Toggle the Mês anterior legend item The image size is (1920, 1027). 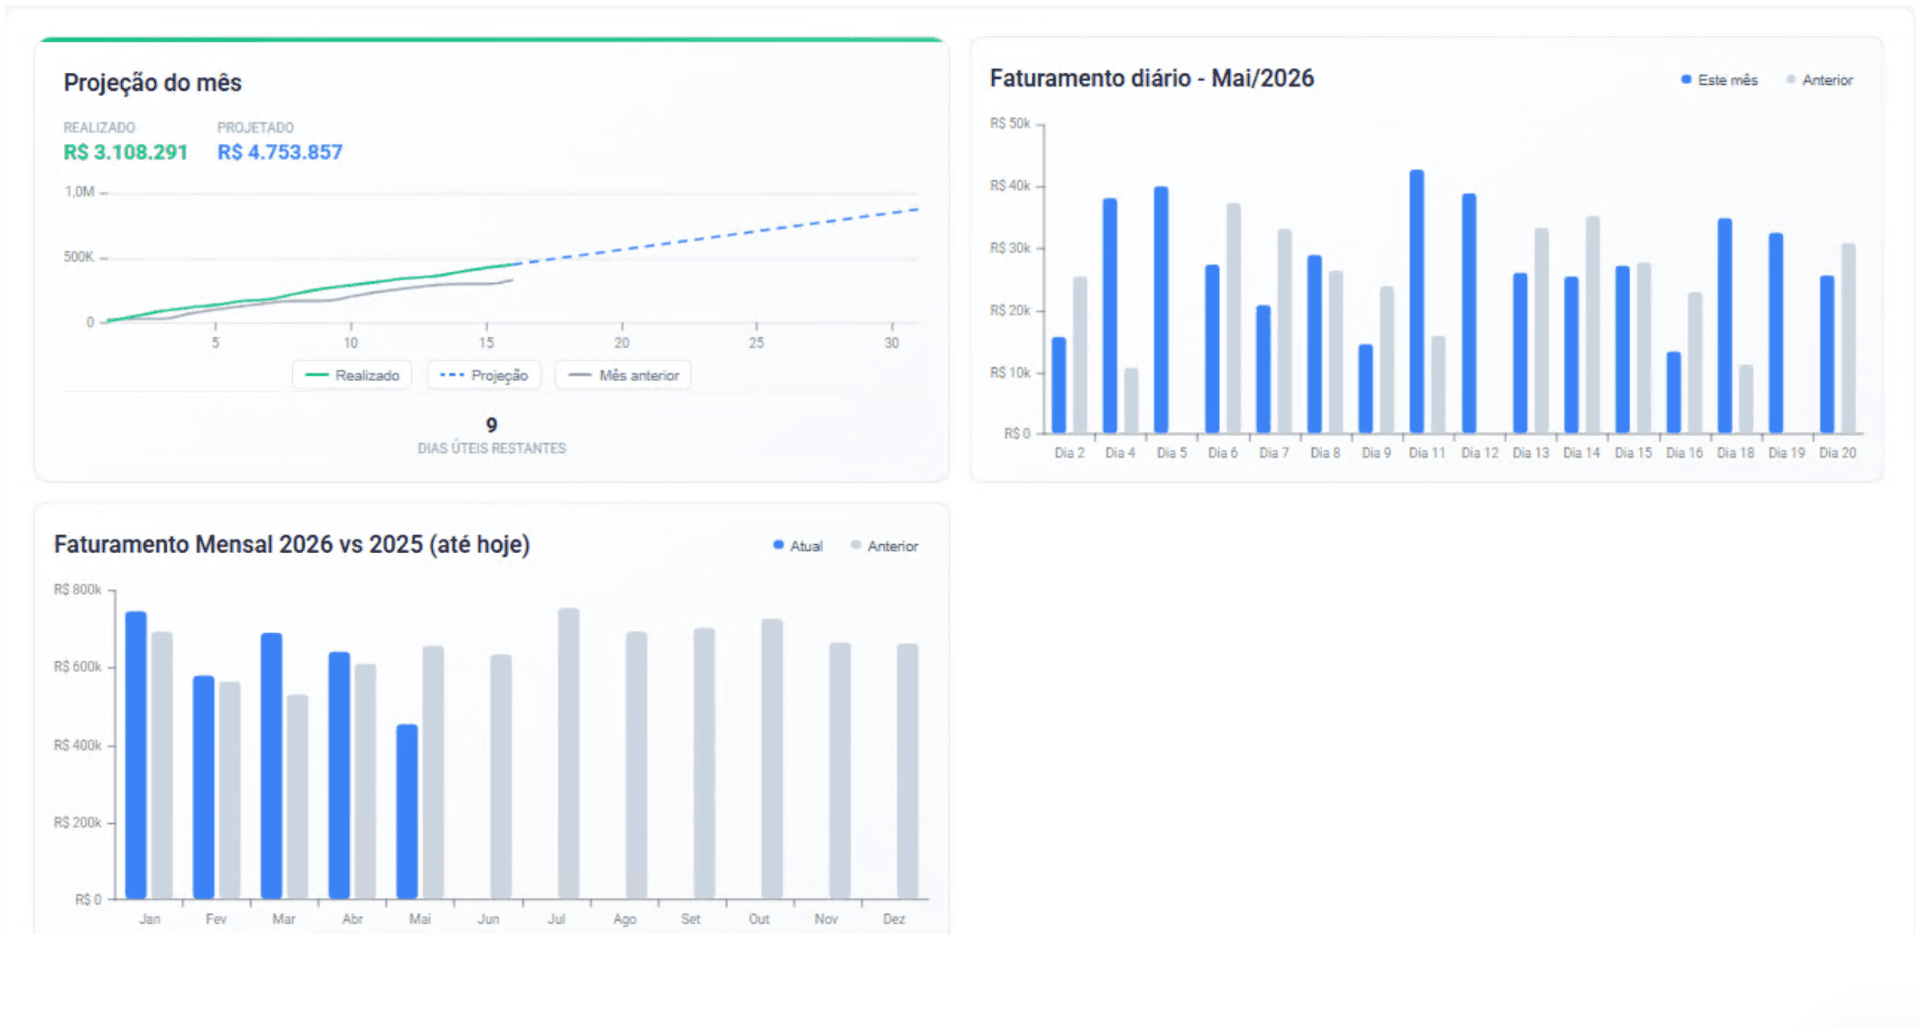coord(623,375)
